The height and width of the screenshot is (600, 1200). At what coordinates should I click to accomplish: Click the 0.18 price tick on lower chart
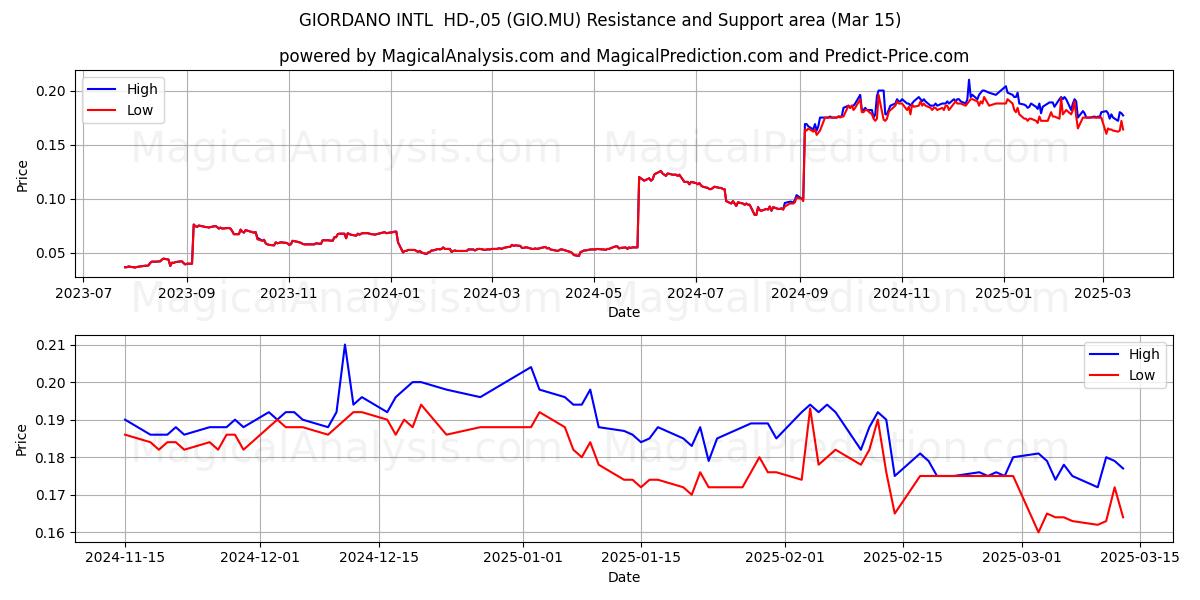click(x=53, y=458)
